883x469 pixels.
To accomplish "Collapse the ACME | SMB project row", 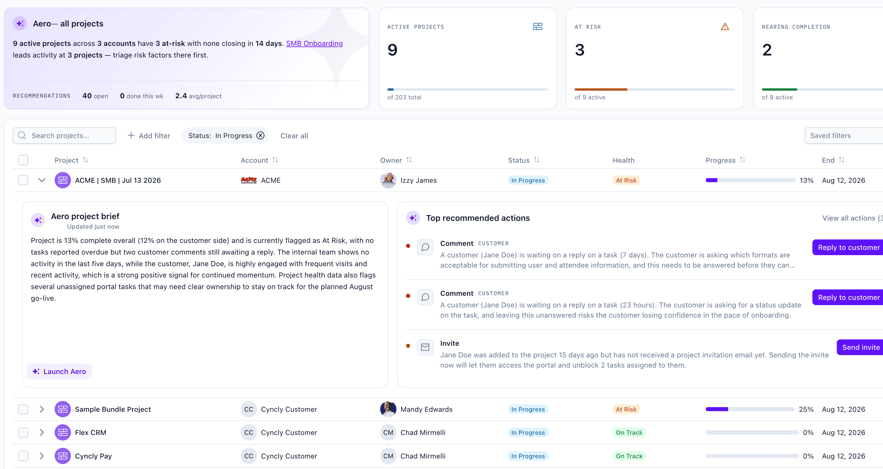I will click(x=42, y=180).
